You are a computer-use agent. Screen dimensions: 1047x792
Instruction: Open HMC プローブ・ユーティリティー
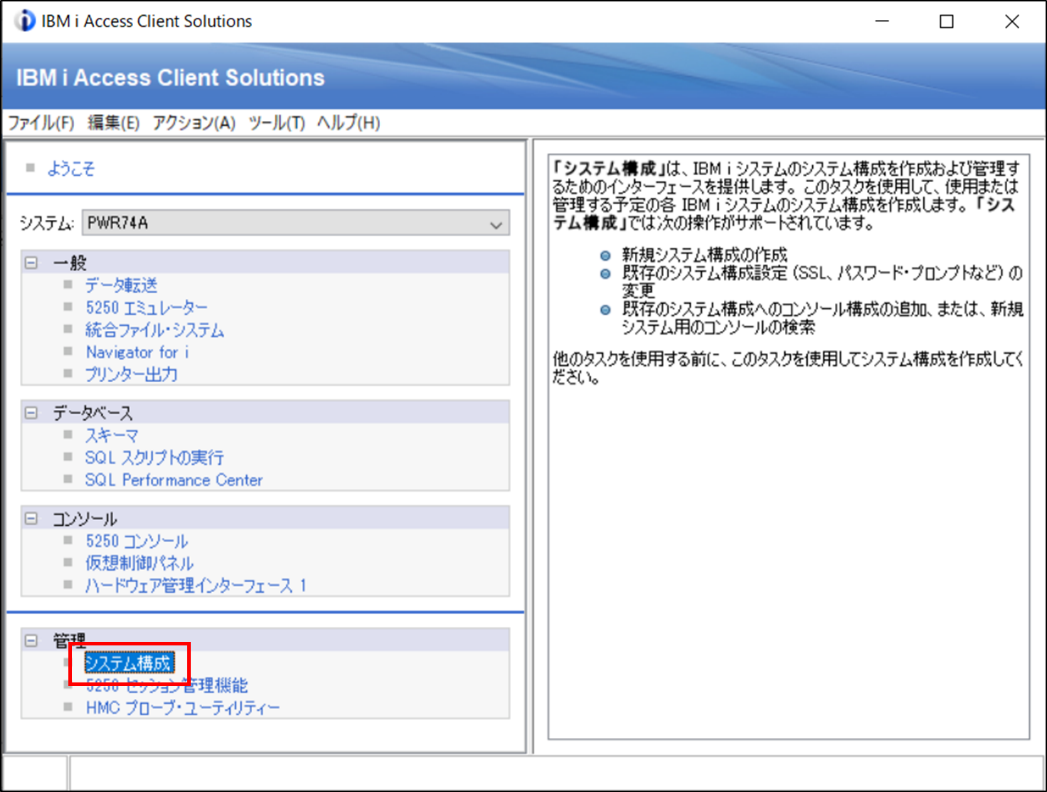(x=182, y=708)
